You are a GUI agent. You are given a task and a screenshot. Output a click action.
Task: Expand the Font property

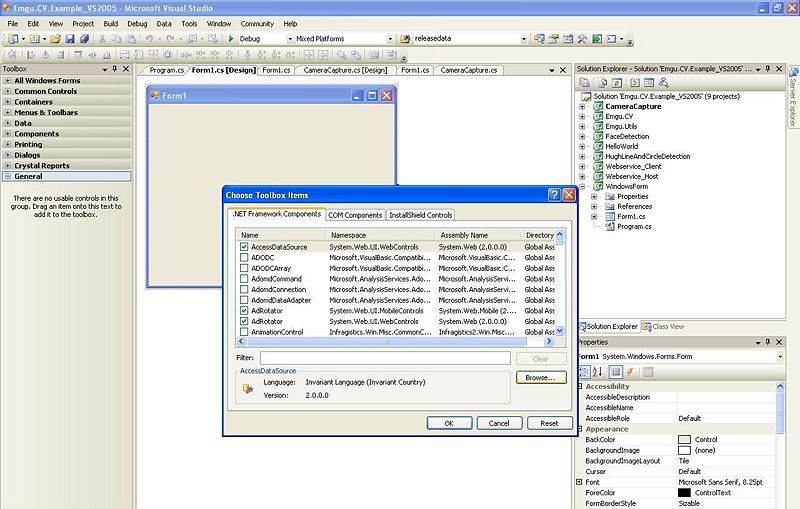click(x=579, y=482)
